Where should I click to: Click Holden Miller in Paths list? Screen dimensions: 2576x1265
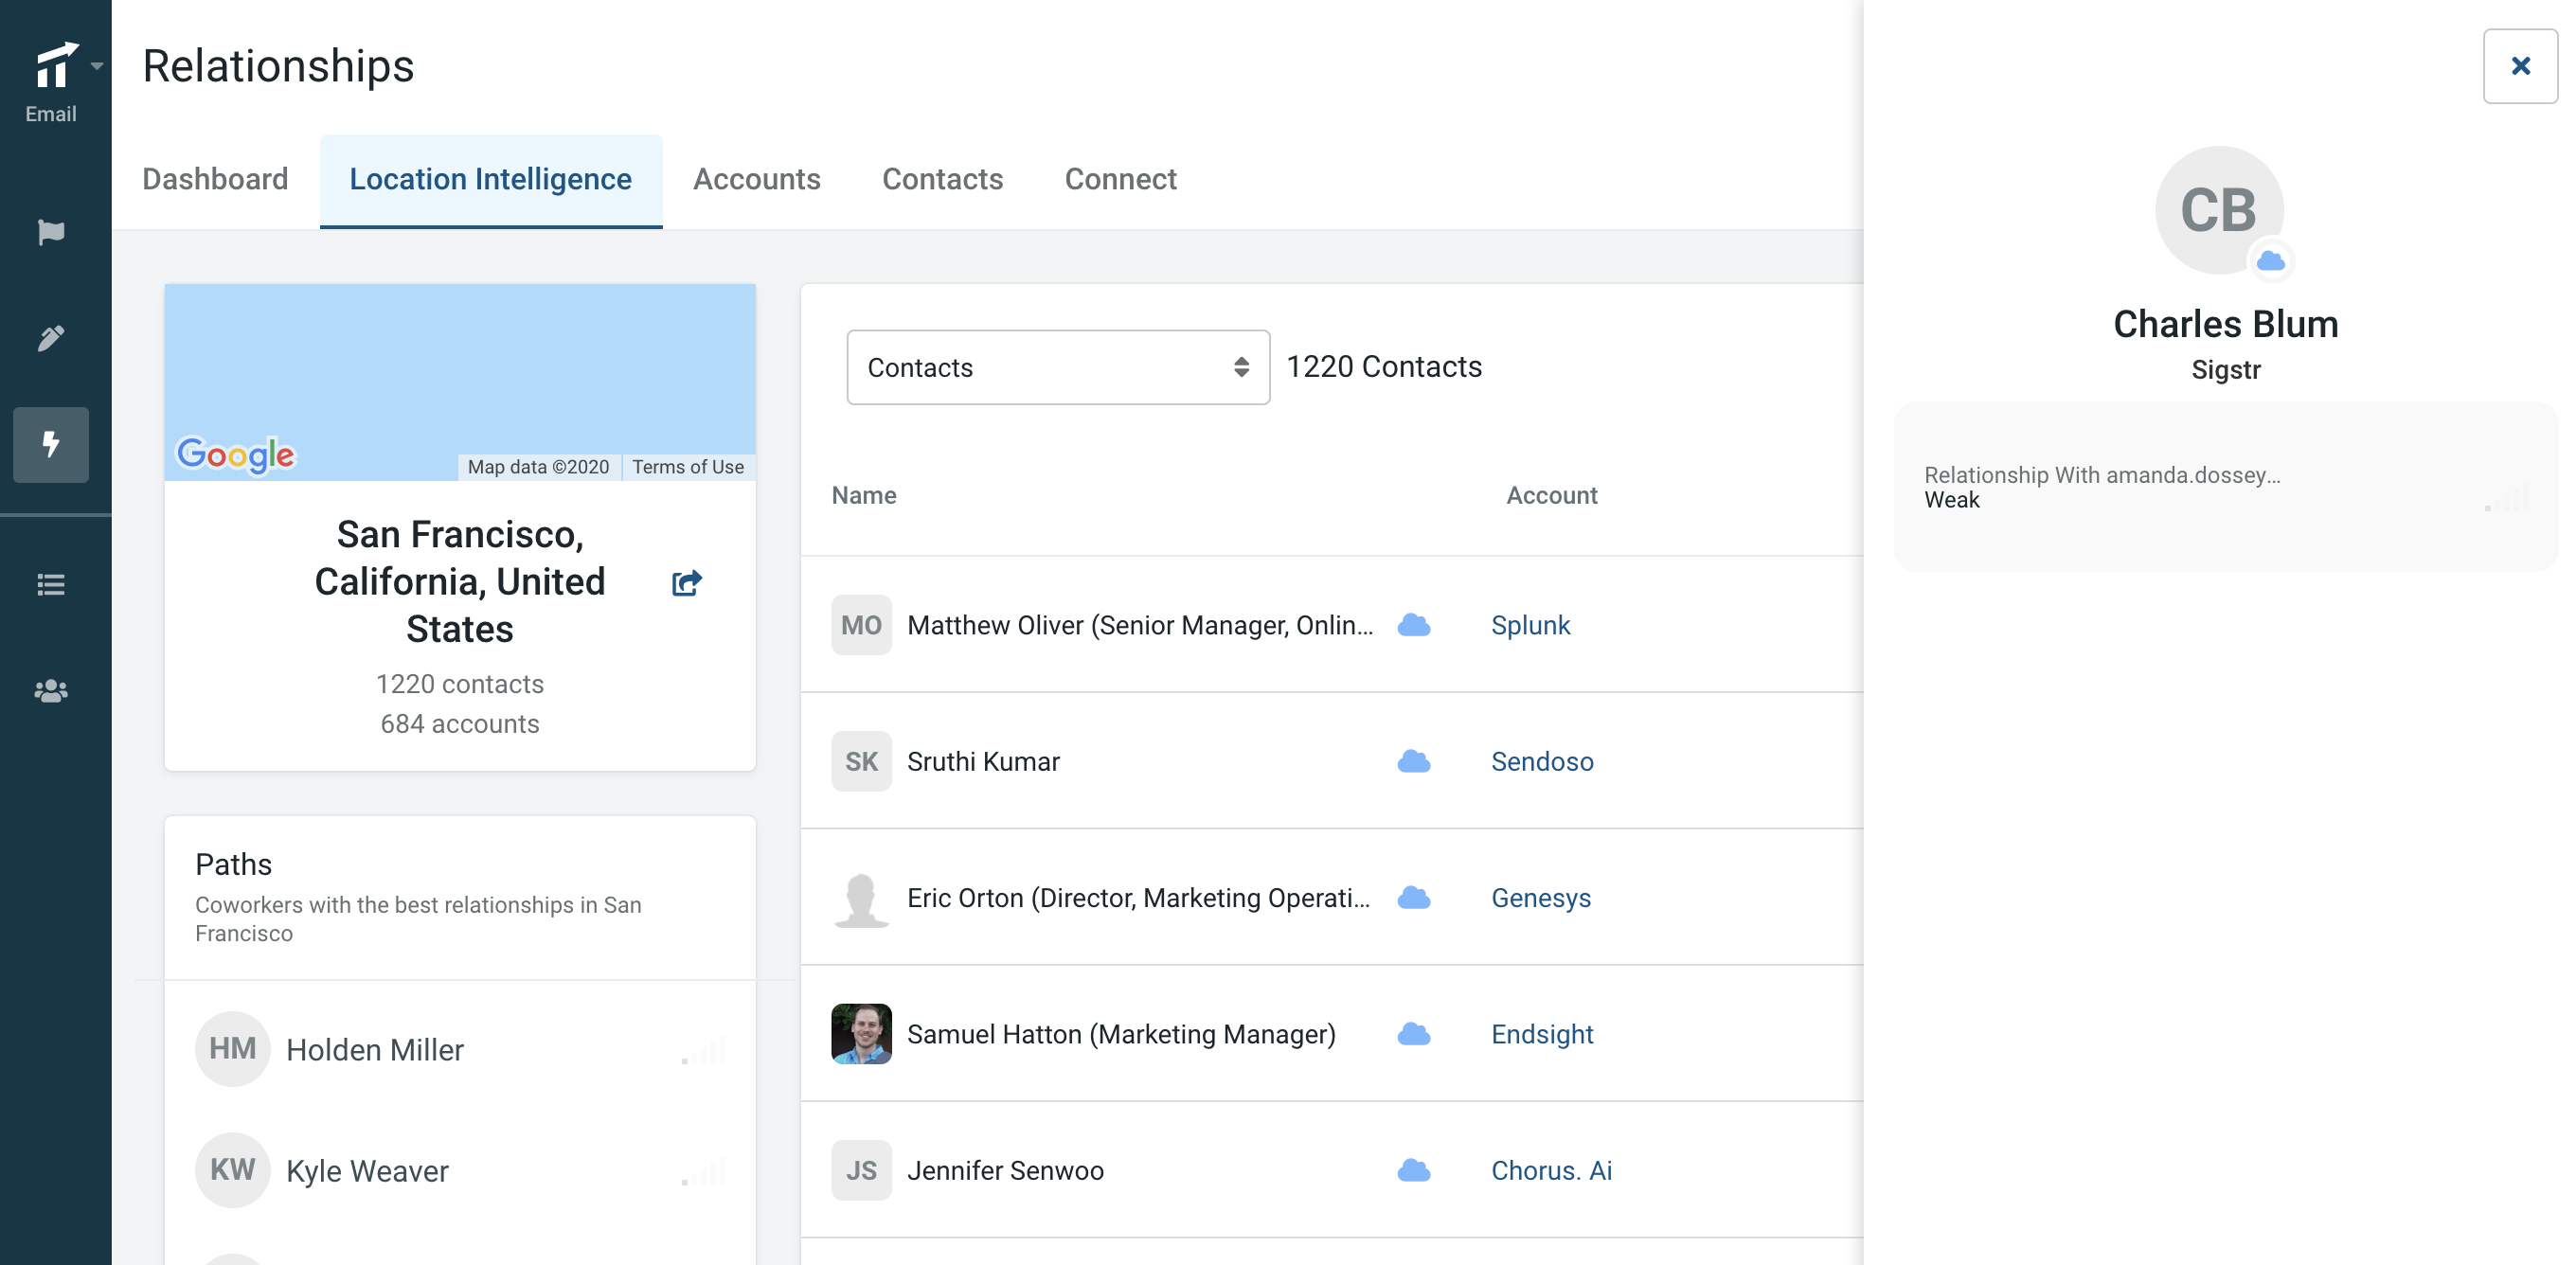(x=375, y=1050)
